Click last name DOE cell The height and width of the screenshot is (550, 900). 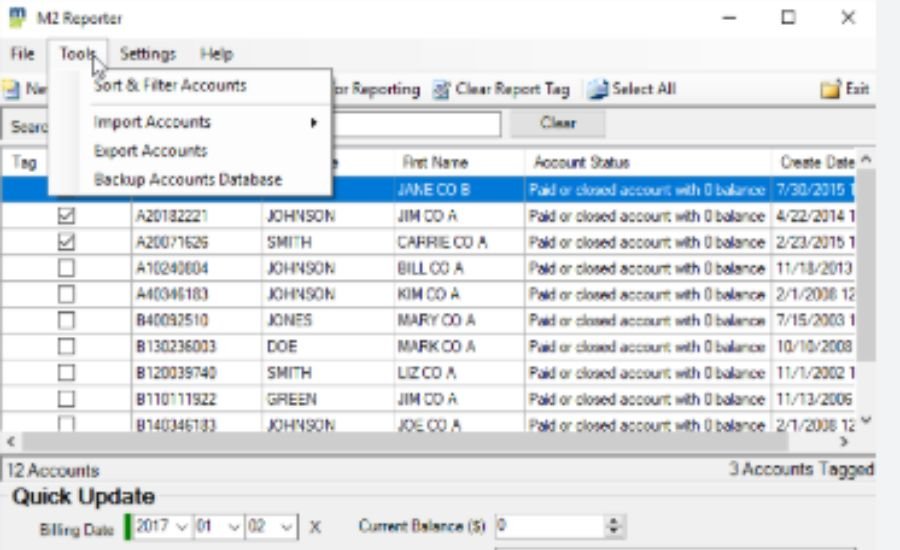(x=328, y=347)
